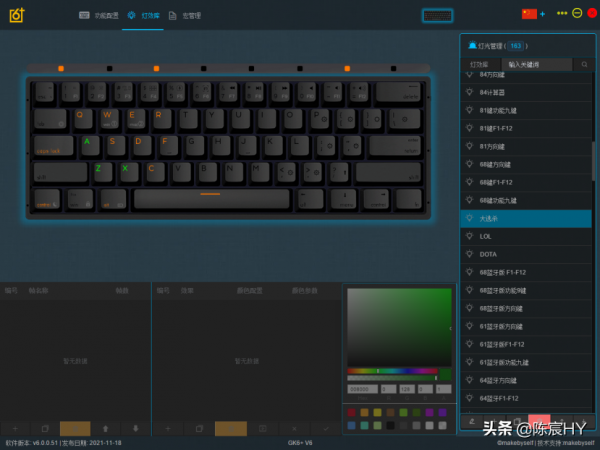Click the search icon in lighting panel
Image resolution: width=600 pixels, height=450 pixels.
click(585, 64)
